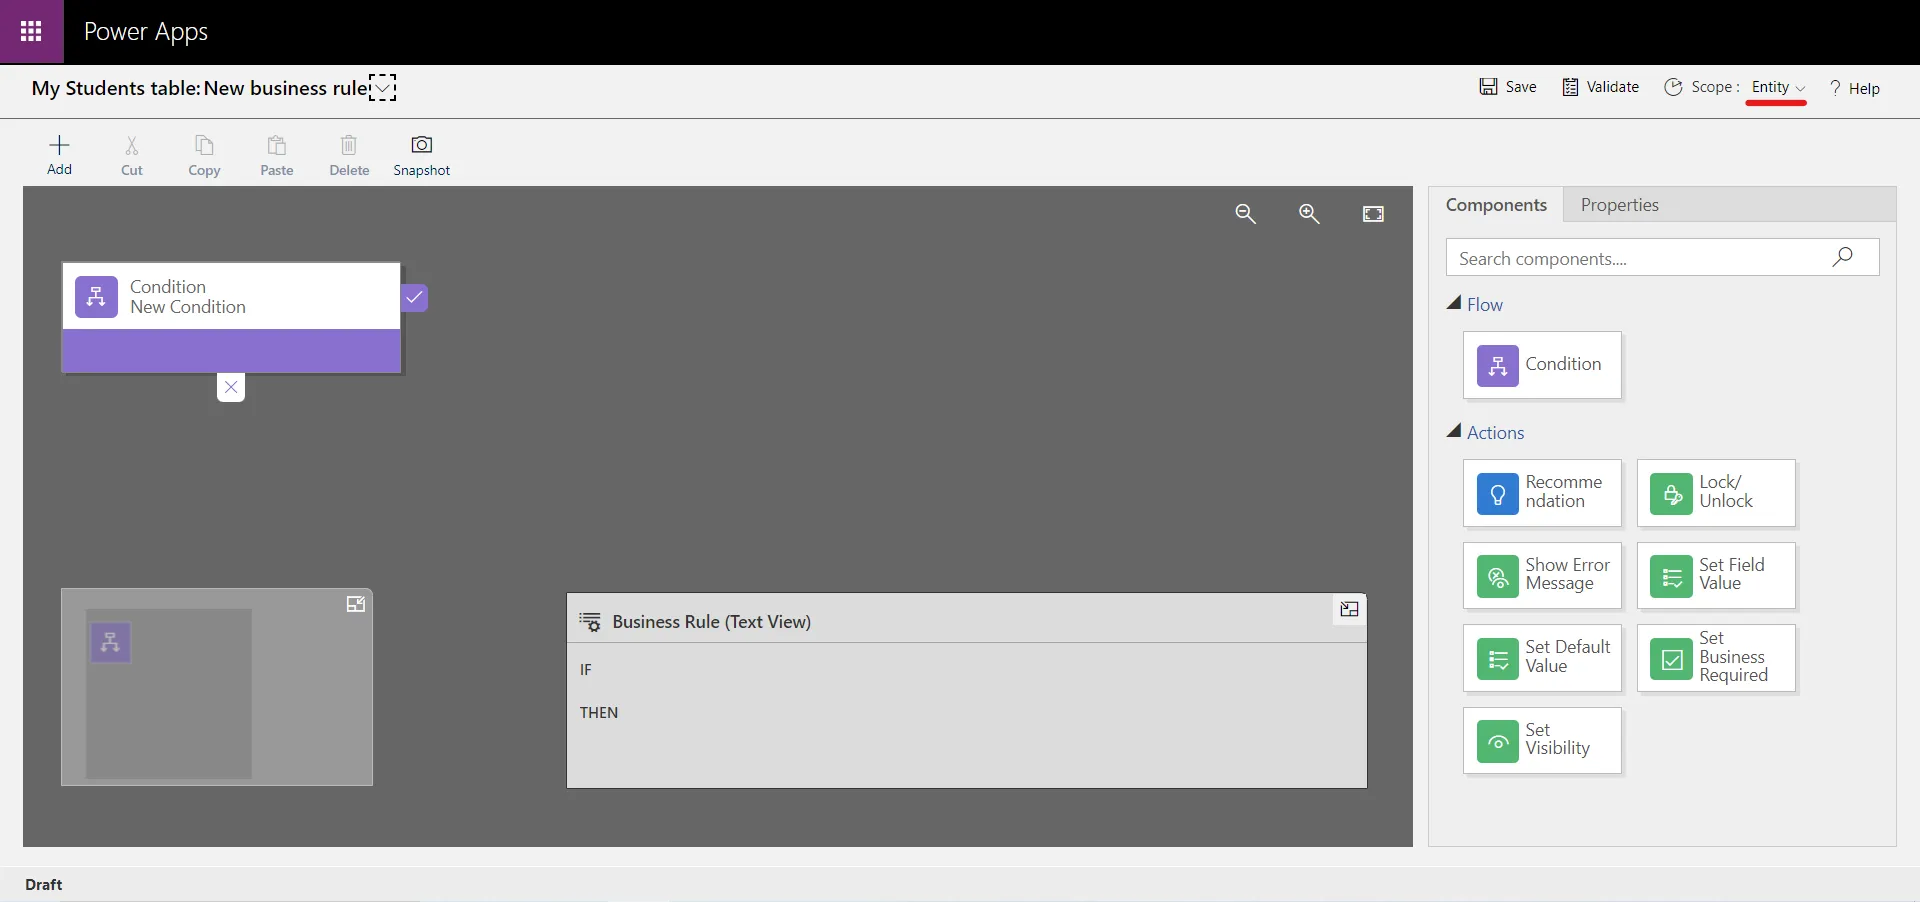Open the Power Apps app launcher waffle
The height and width of the screenshot is (902, 1920).
(31, 32)
